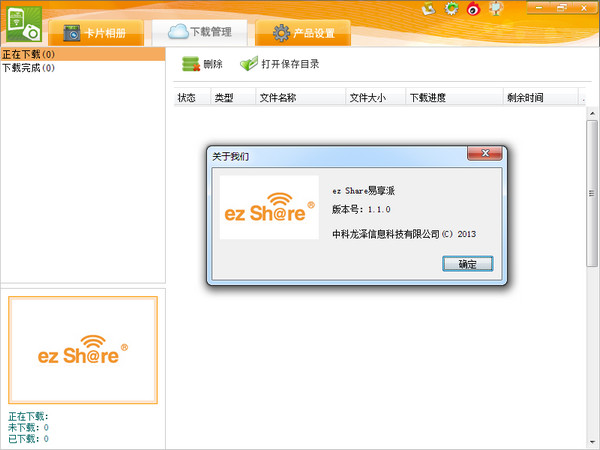The width and height of the screenshot is (600, 450).
Task: Sort by the 类型 column header
Action: tap(233, 98)
